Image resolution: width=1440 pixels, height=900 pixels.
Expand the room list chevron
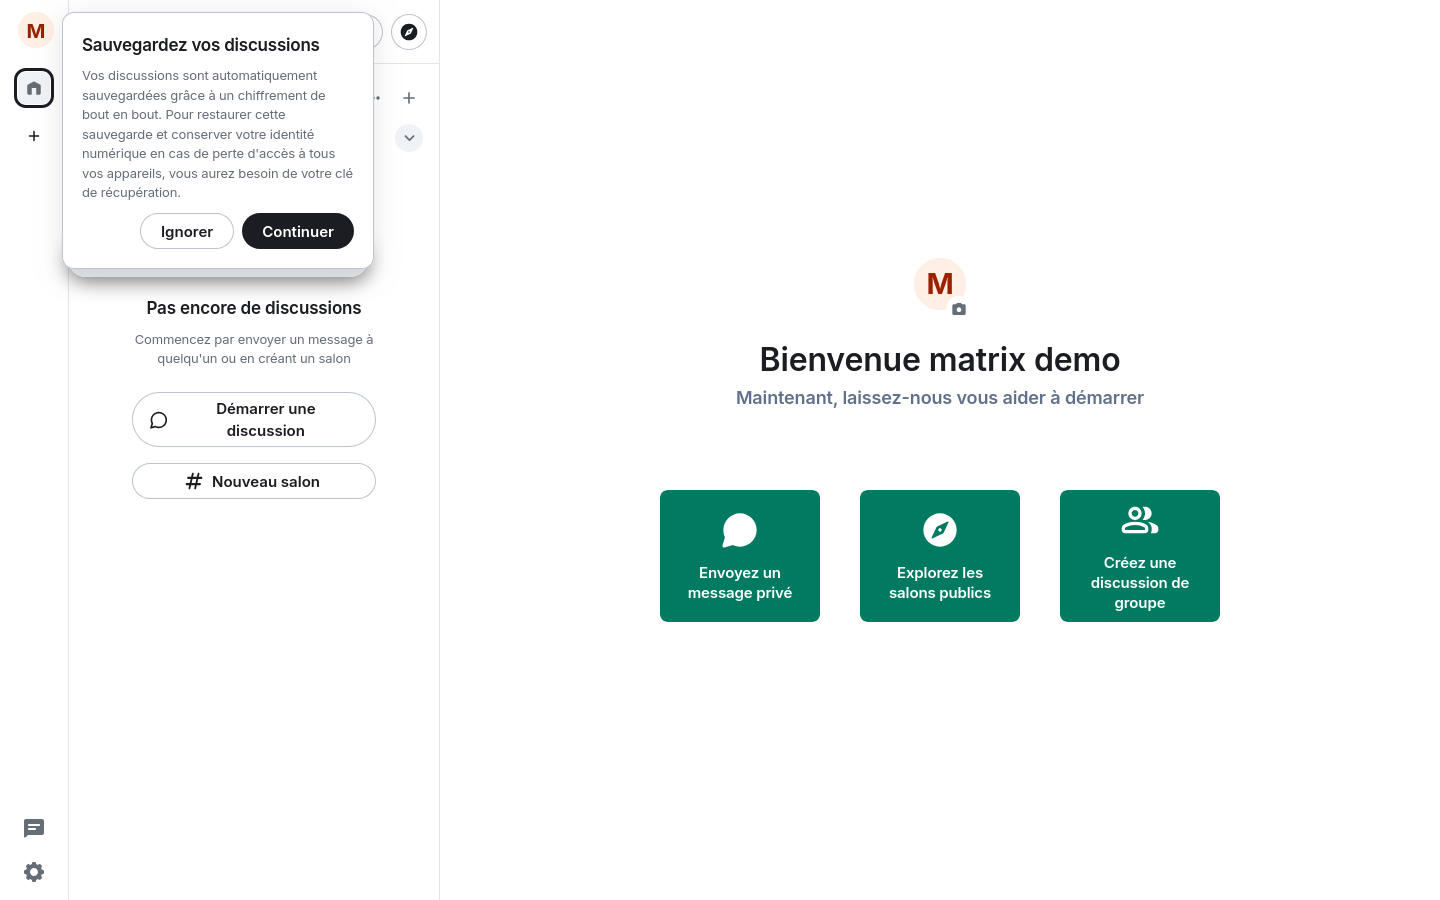coord(409,138)
